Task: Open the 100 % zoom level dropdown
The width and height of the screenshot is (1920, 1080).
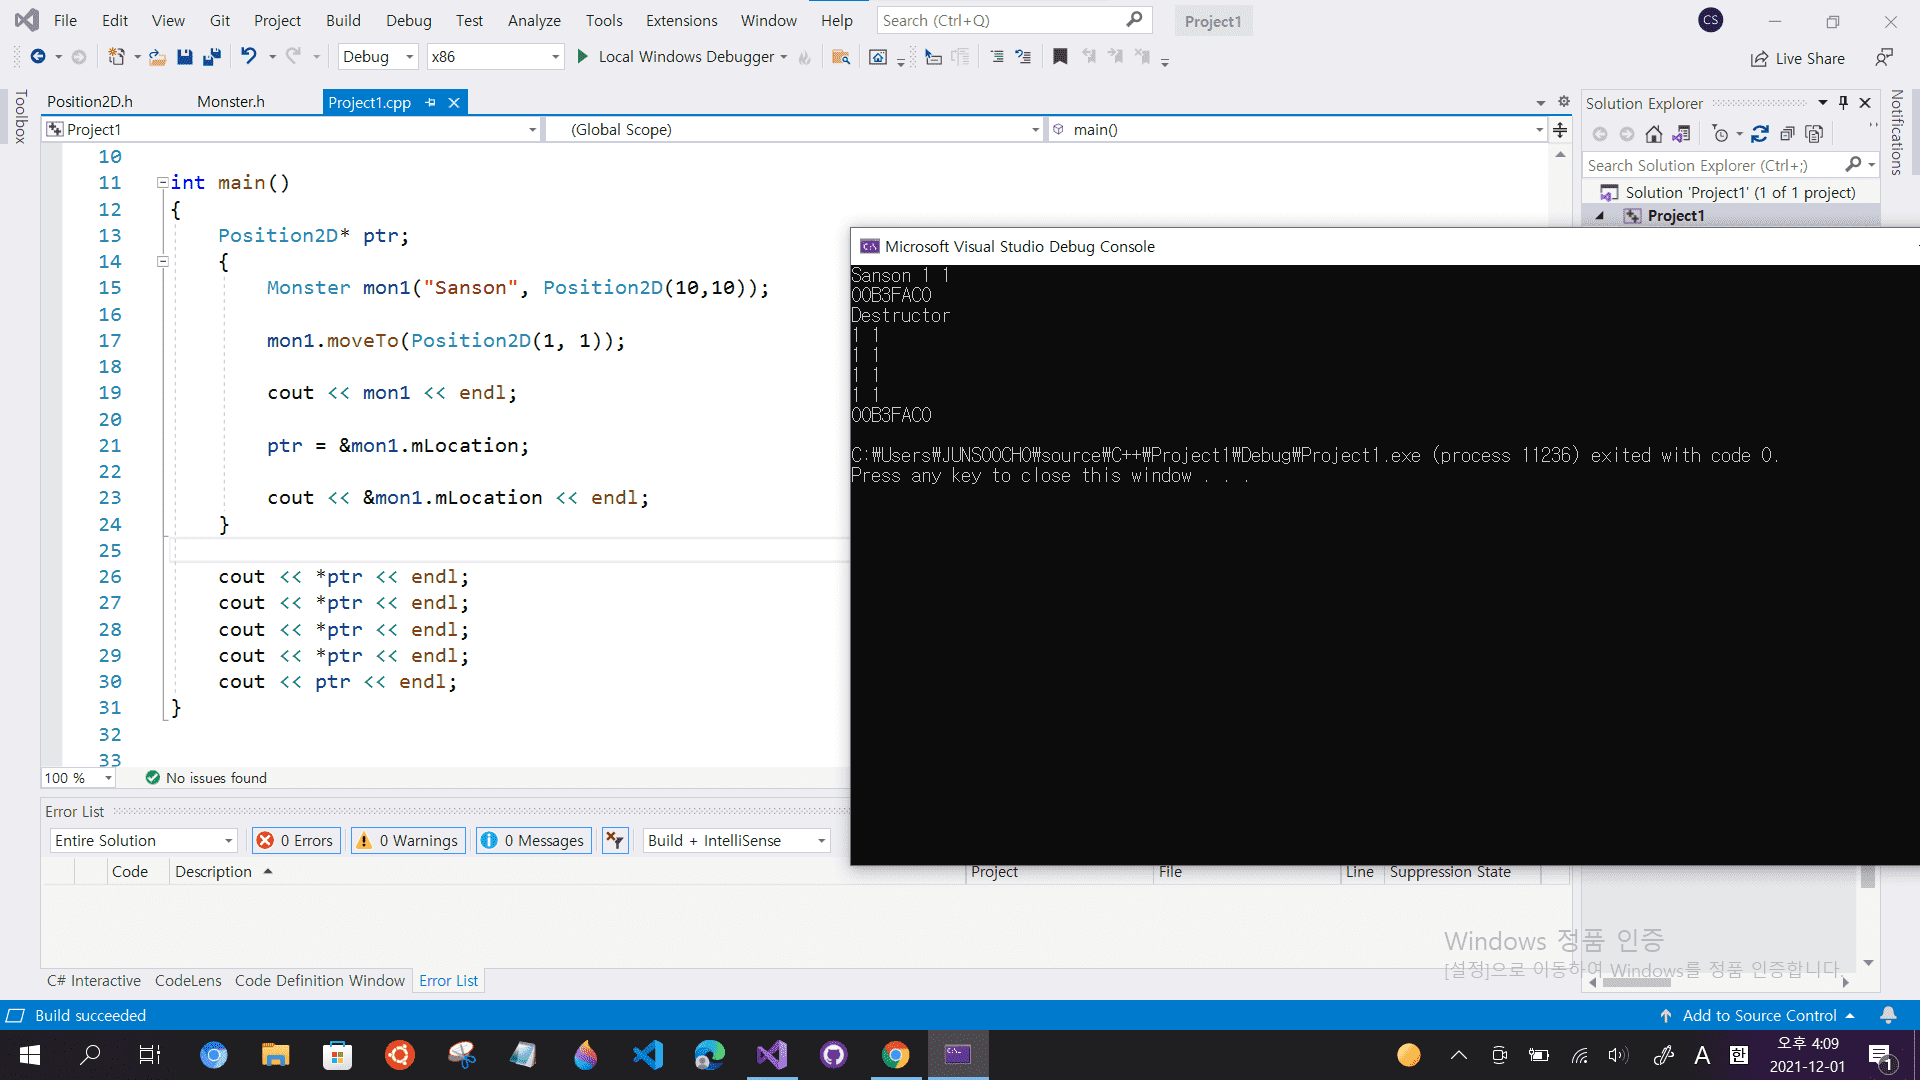Action: click(x=108, y=778)
